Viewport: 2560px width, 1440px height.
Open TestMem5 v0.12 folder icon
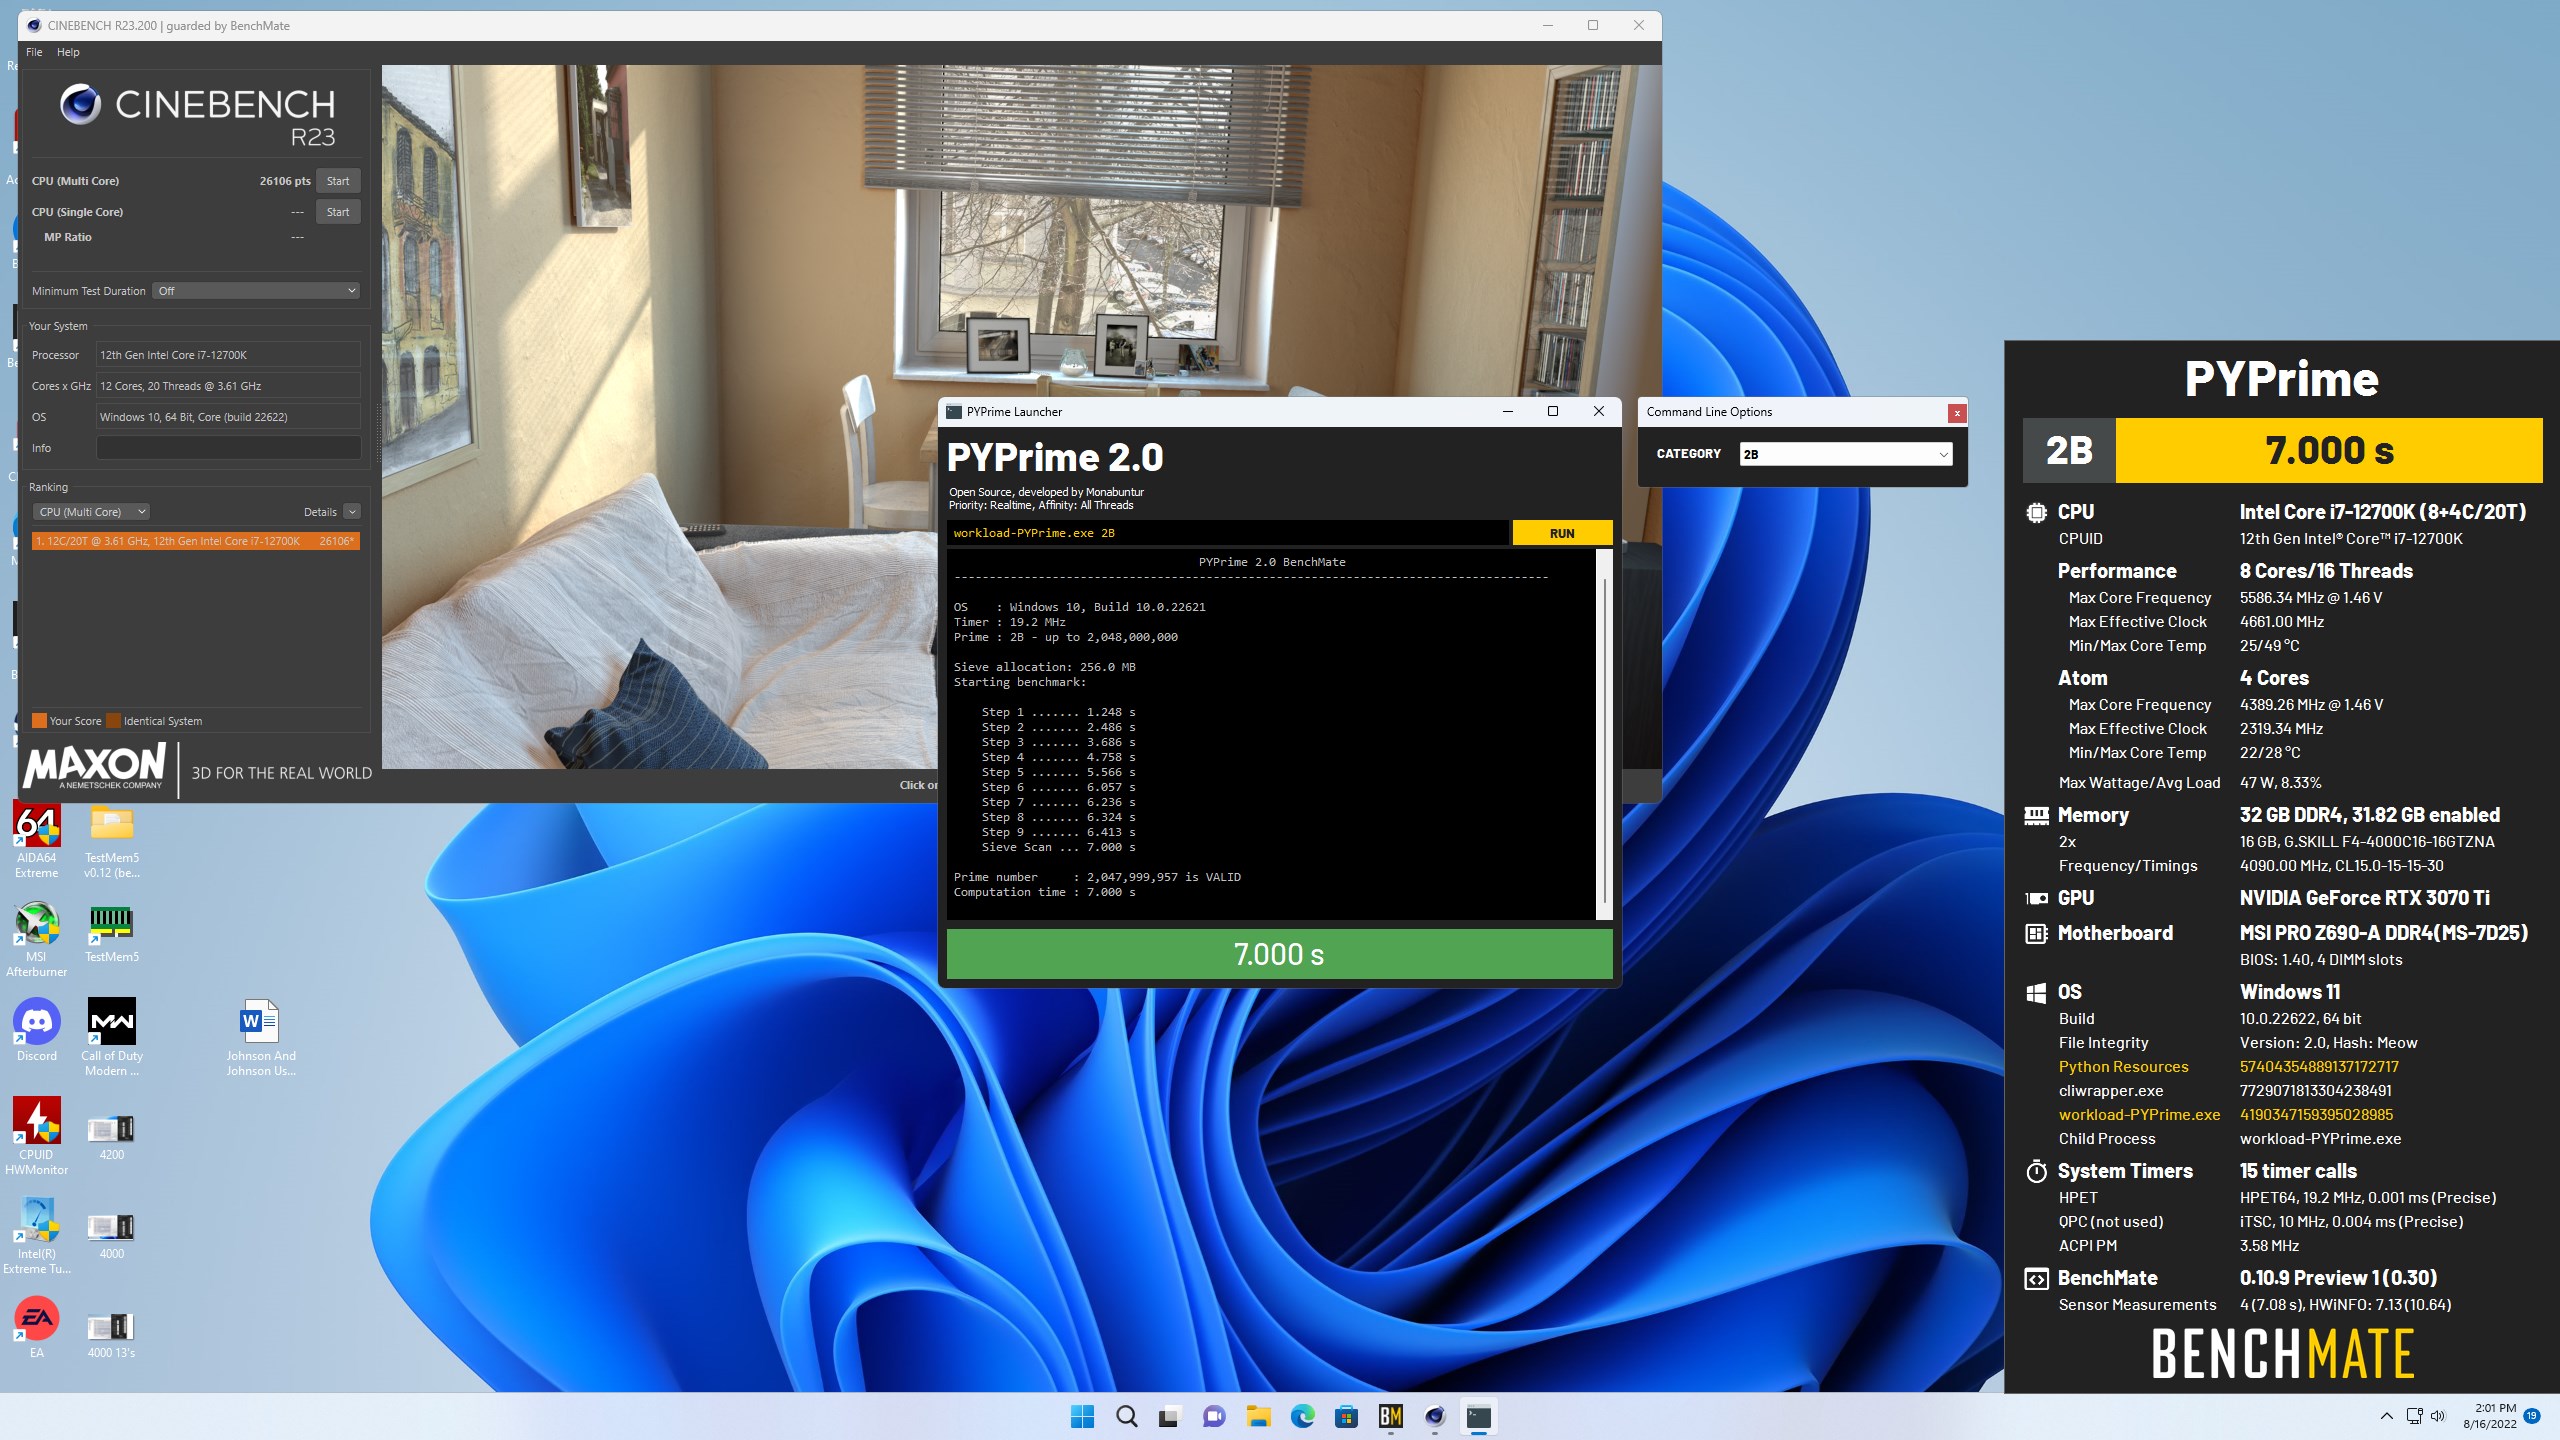point(112,840)
